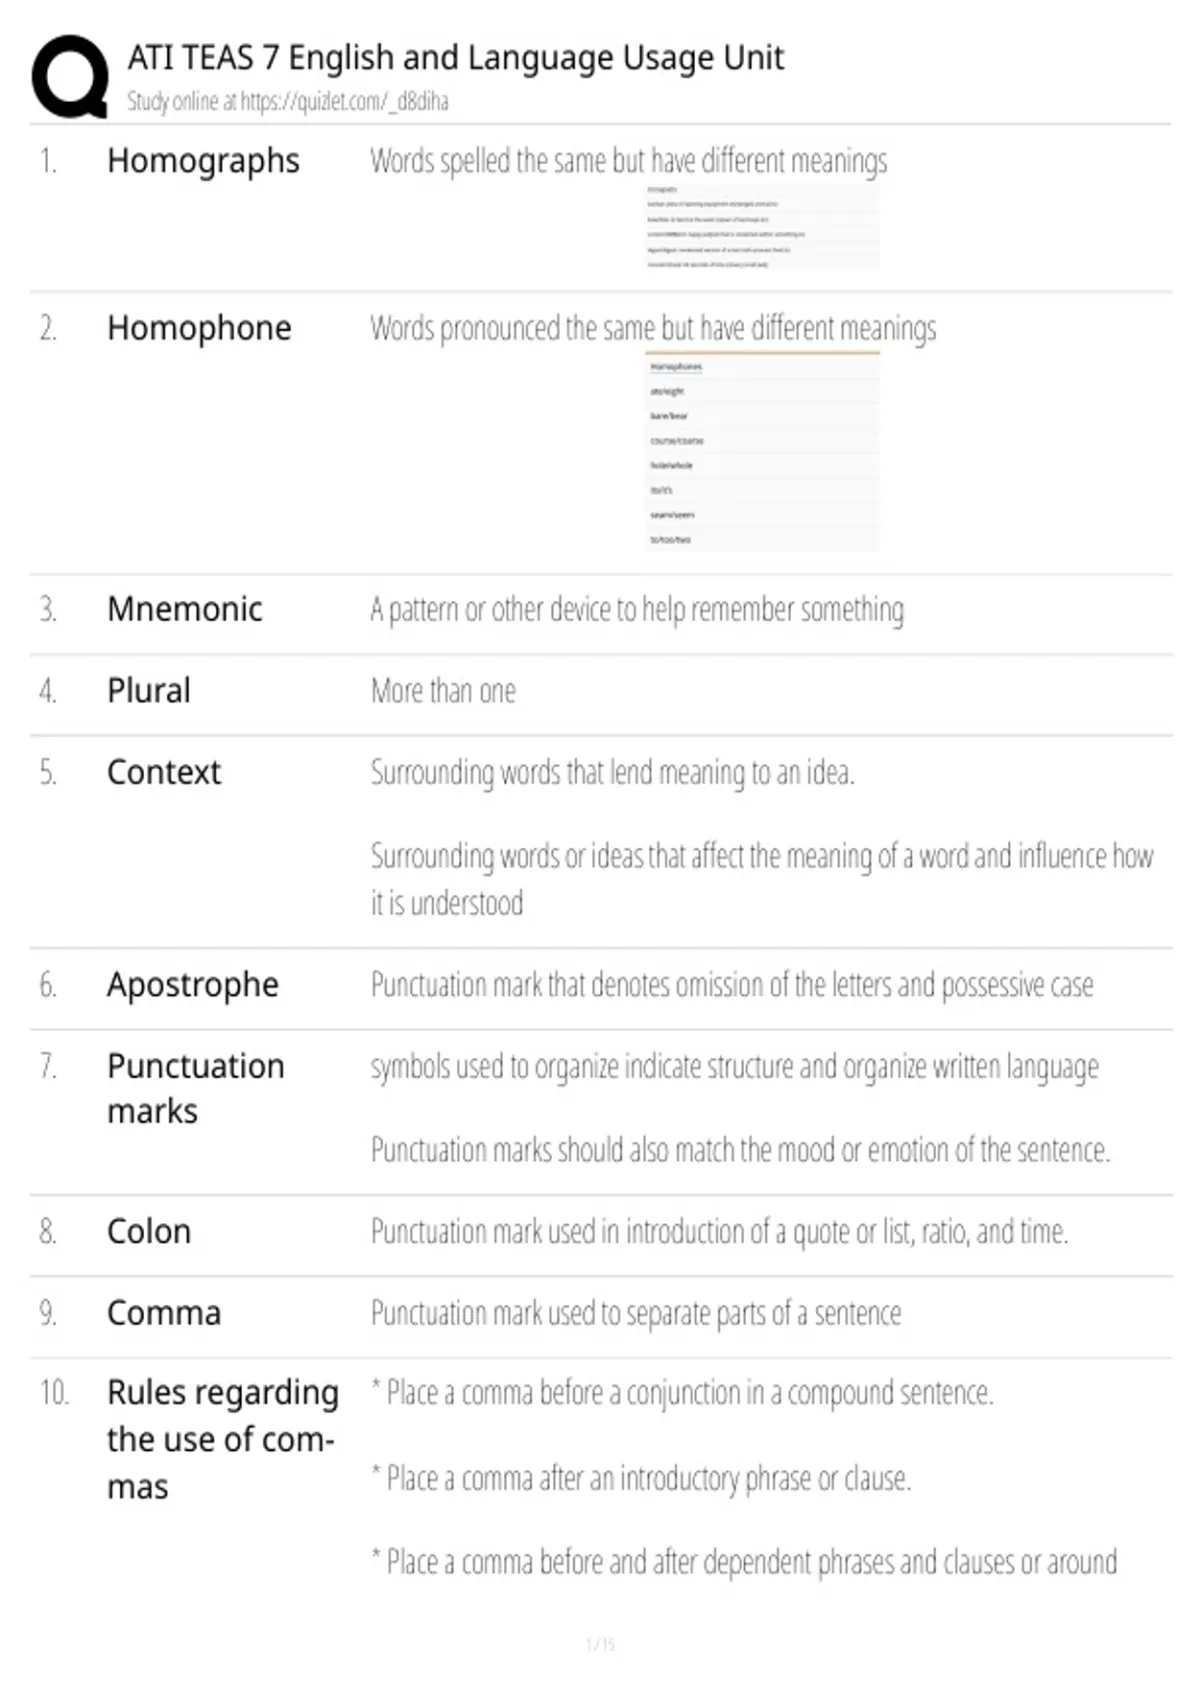Click the Context term heading
The width and height of the screenshot is (1200, 1700).
tap(164, 772)
